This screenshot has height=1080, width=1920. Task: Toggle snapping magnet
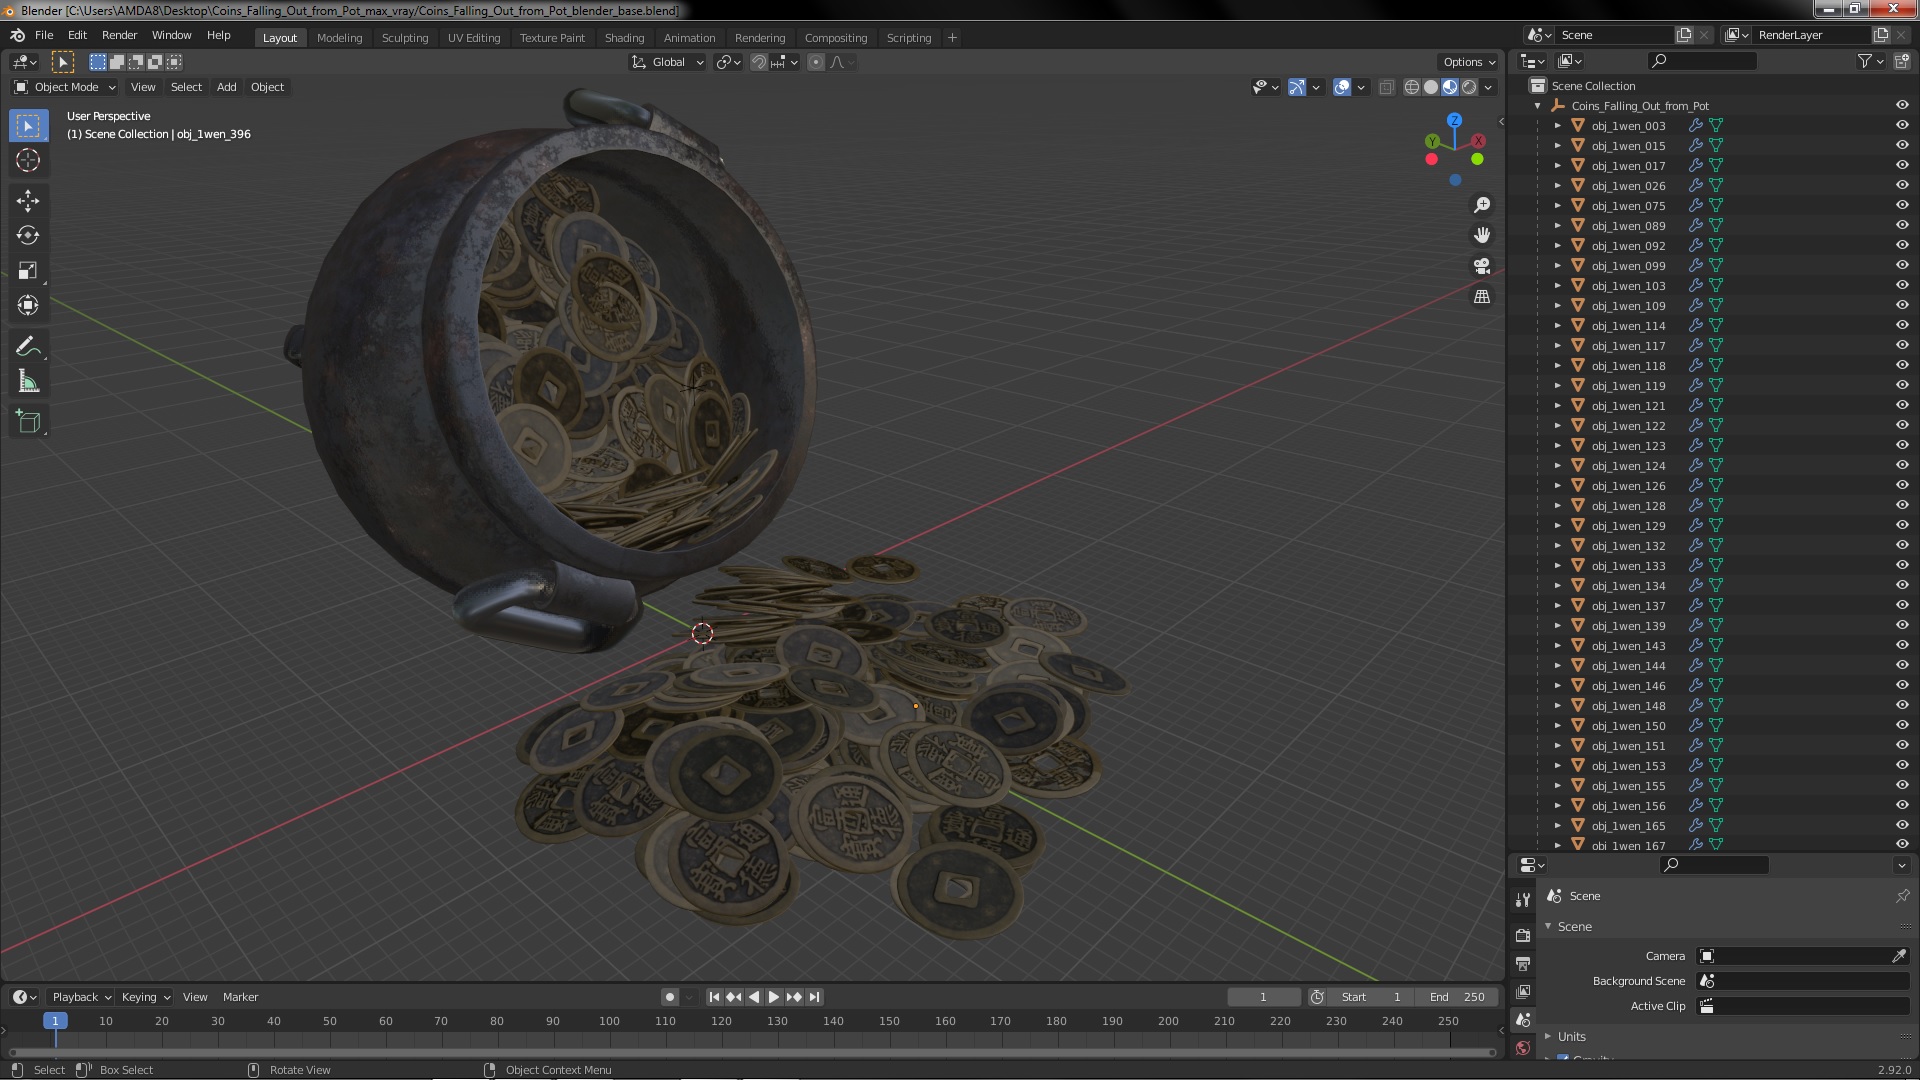click(759, 62)
